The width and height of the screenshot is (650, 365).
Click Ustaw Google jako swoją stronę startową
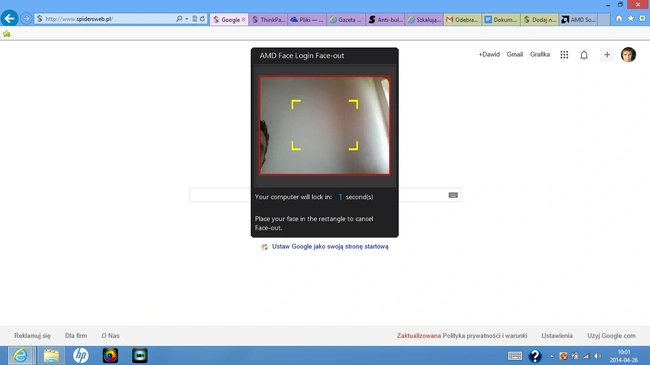330,247
